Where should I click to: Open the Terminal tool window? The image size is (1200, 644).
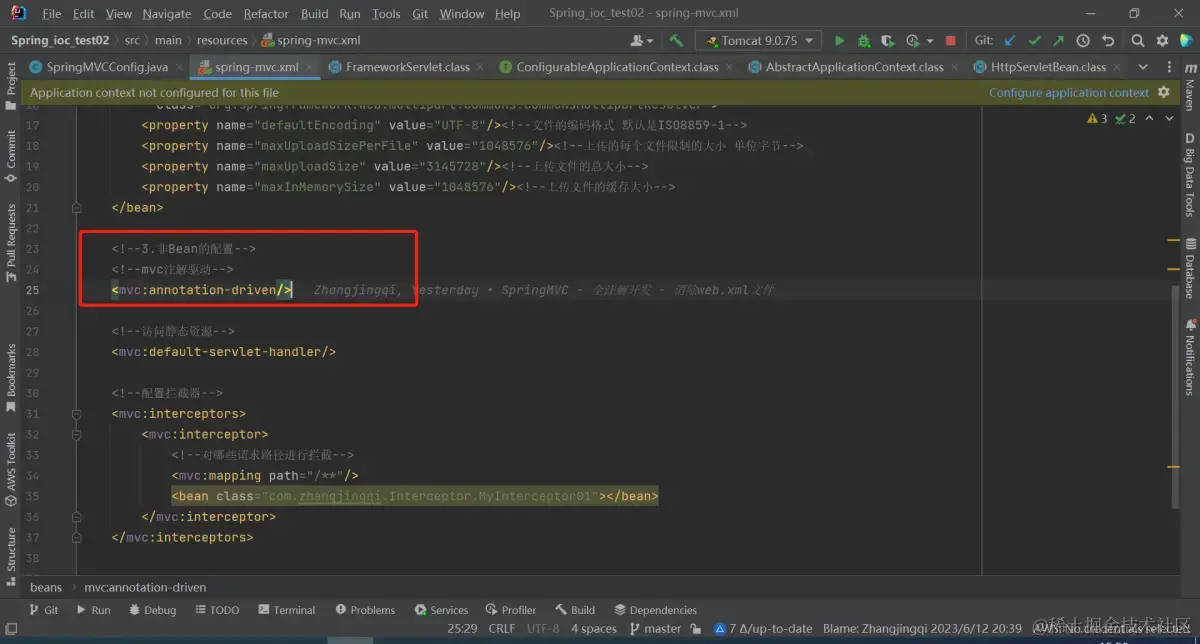(287, 610)
